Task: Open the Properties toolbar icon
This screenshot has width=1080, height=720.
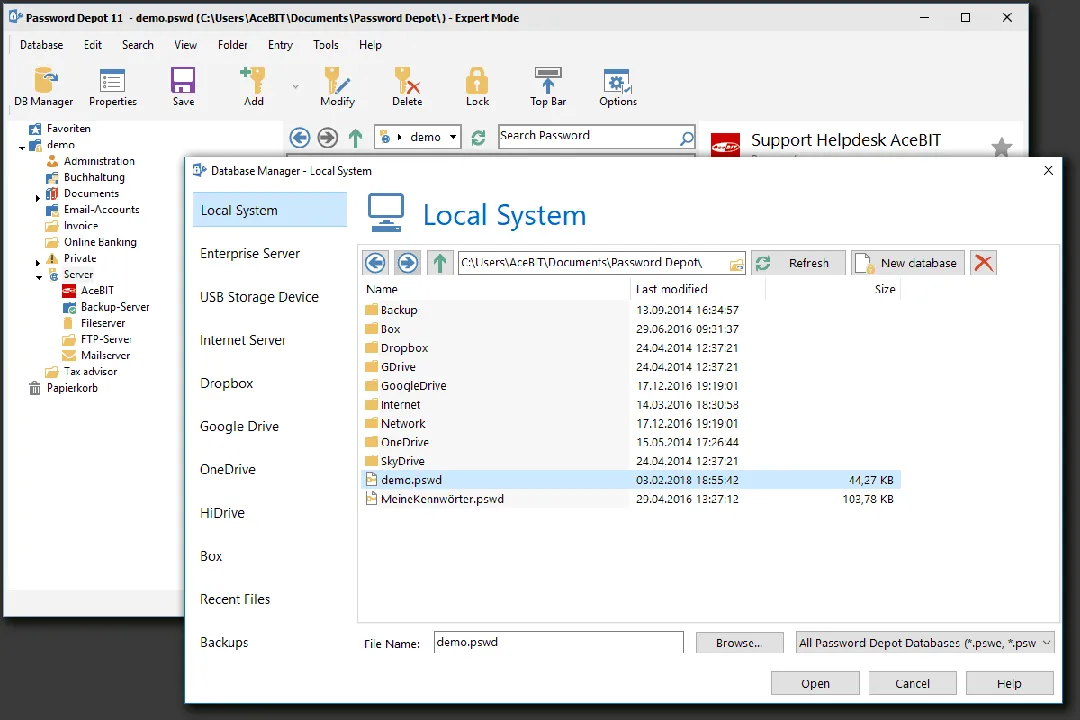Action: pyautogui.click(x=113, y=87)
